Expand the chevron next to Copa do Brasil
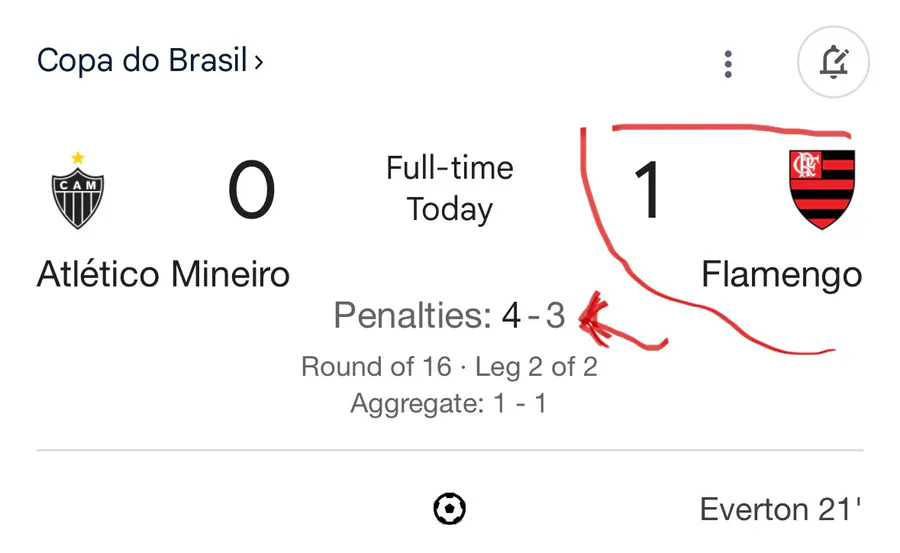The image size is (900, 553). (x=259, y=61)
